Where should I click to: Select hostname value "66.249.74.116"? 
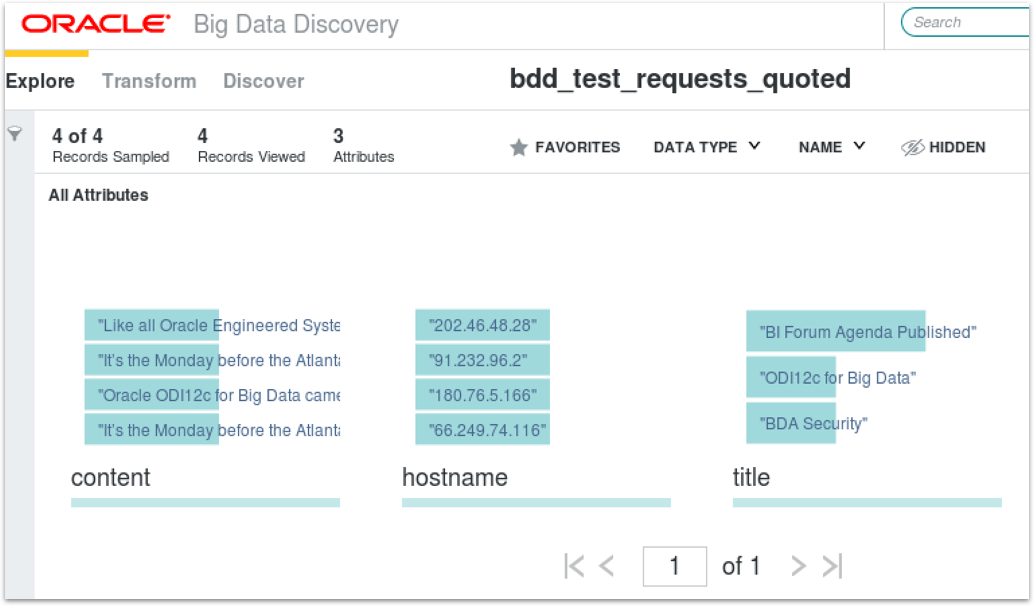tap(483, 430)
